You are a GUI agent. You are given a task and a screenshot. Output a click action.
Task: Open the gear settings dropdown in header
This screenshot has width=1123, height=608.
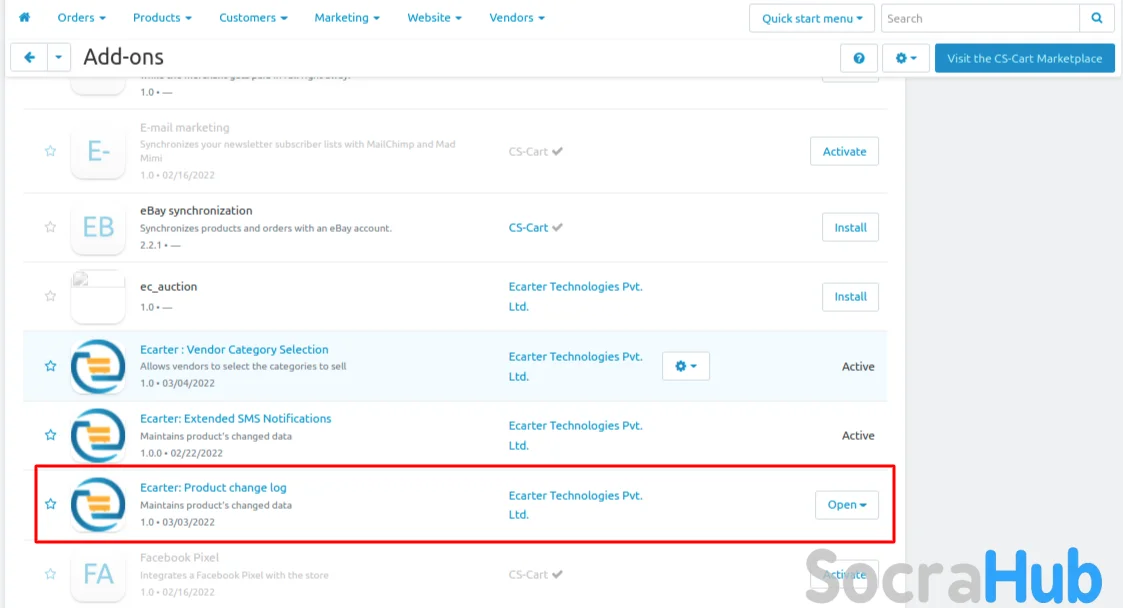point(905,58)
